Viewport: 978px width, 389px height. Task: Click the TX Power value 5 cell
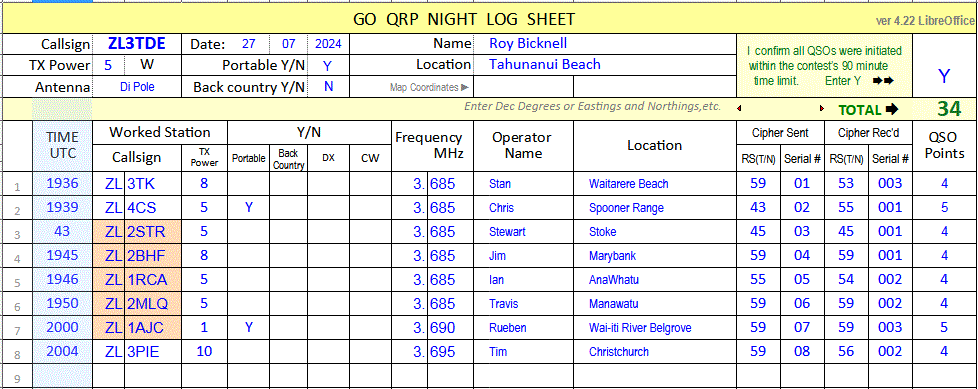(x=108, y=64)
